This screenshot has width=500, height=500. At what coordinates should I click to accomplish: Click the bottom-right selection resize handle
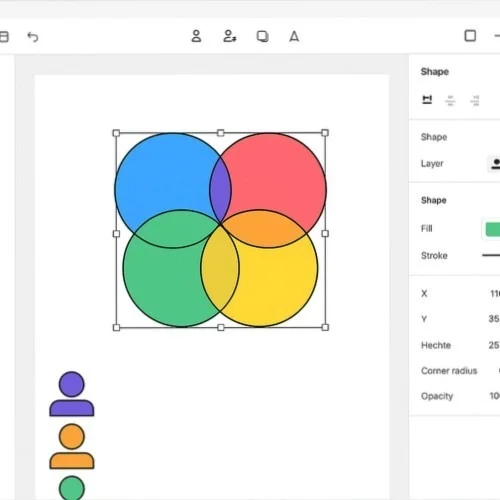(x=325, y=328)
